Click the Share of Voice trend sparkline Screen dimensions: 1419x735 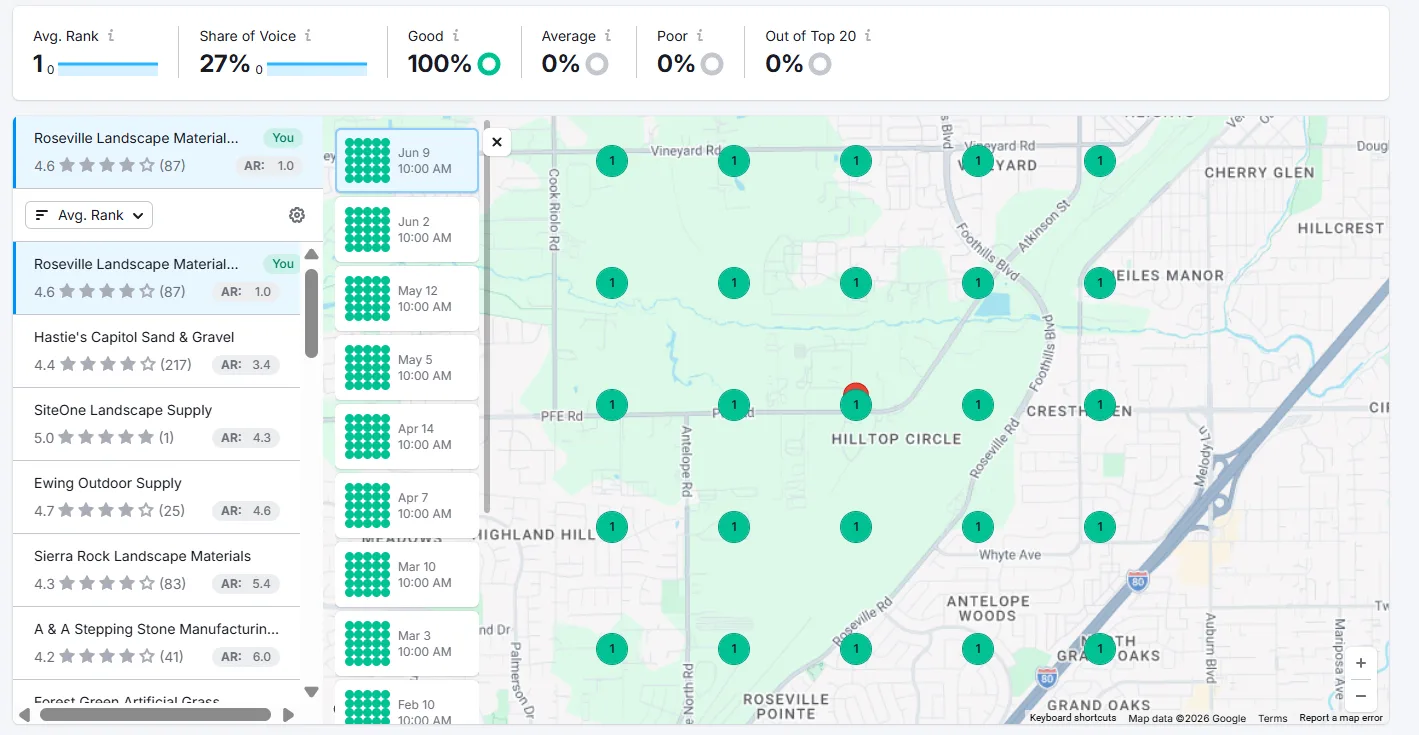click(317, 67)
